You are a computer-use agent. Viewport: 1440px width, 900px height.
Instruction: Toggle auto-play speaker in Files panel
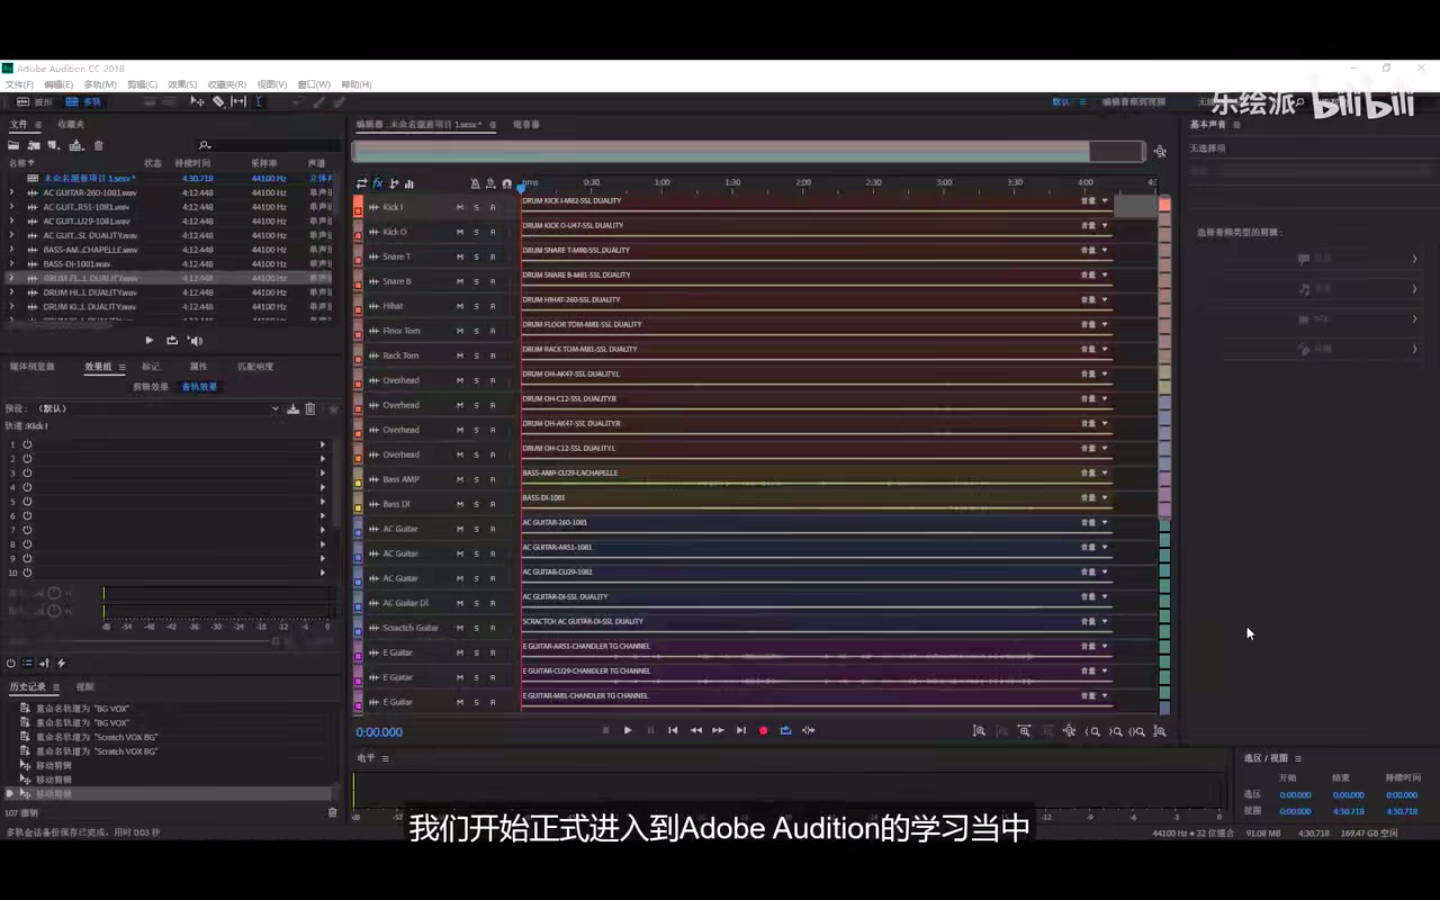(195, 341)
